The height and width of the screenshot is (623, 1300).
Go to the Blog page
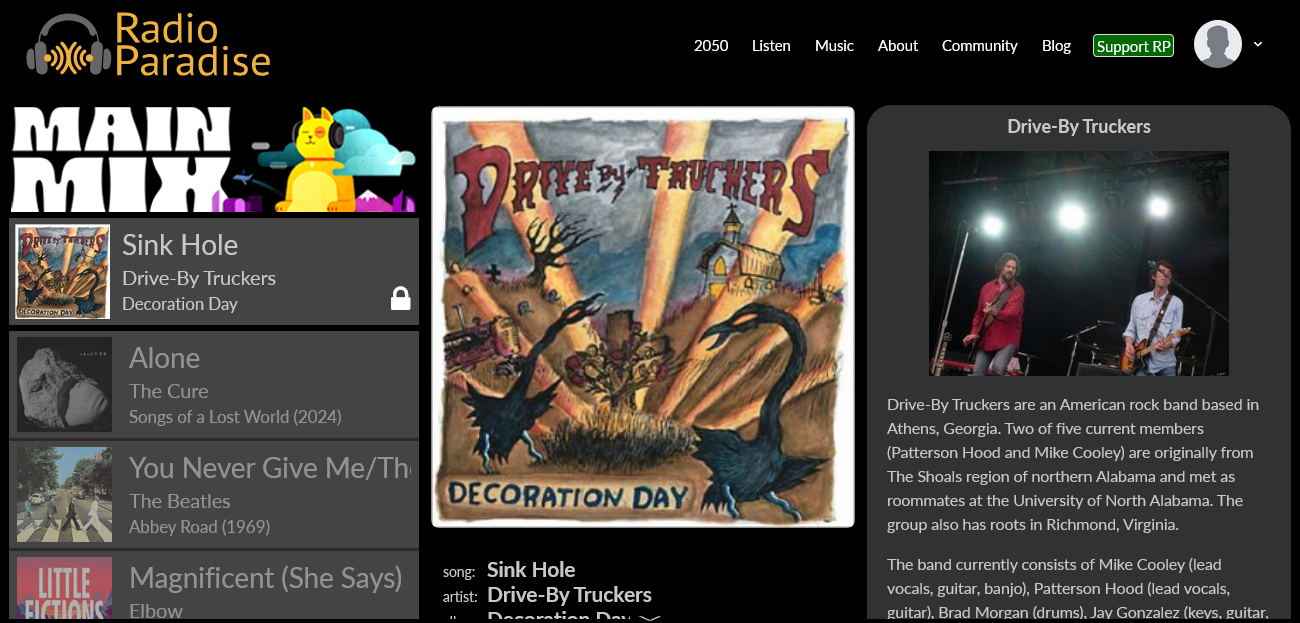click(x=1056, y=45)
